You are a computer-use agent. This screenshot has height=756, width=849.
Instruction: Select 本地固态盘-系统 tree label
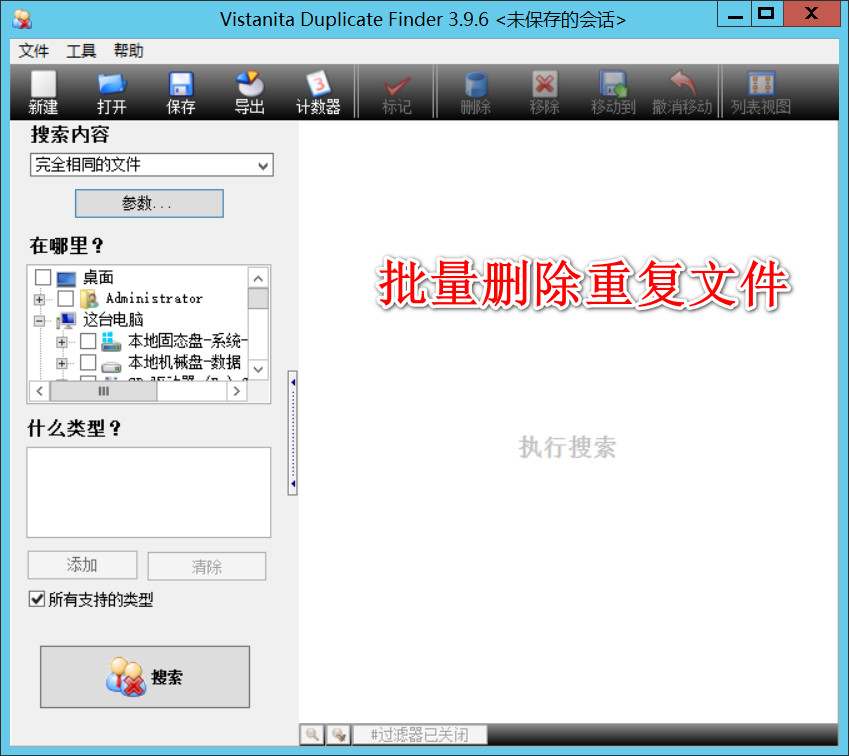[187, 341]
